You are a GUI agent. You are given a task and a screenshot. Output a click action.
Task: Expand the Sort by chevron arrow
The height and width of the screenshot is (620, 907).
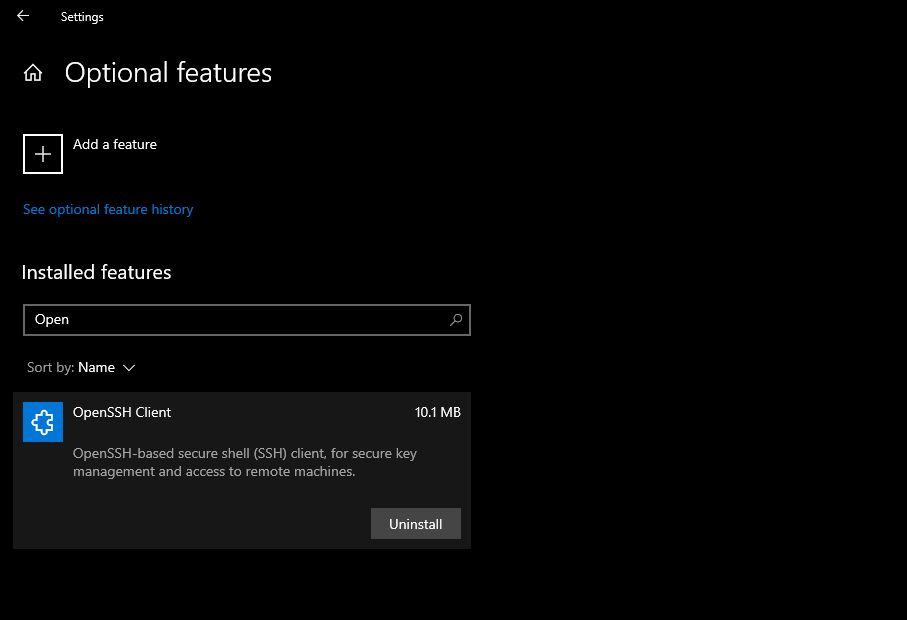(x=129, y=368)
